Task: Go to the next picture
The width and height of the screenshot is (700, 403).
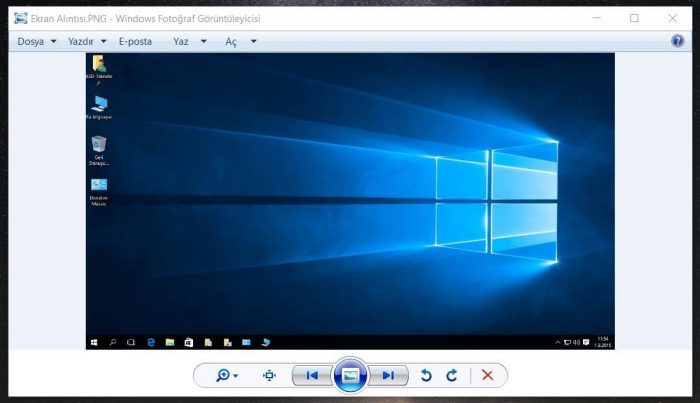Action: click(x=388, y=375)
